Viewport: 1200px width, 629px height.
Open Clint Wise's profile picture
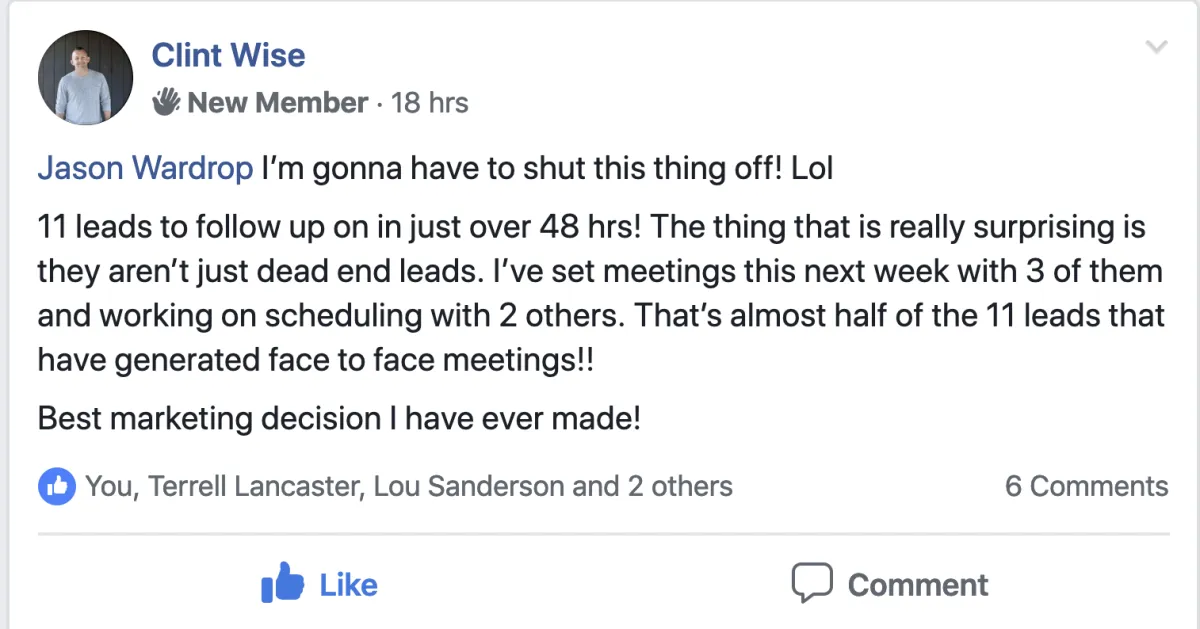pyautogui.click(x=85, y=77)
